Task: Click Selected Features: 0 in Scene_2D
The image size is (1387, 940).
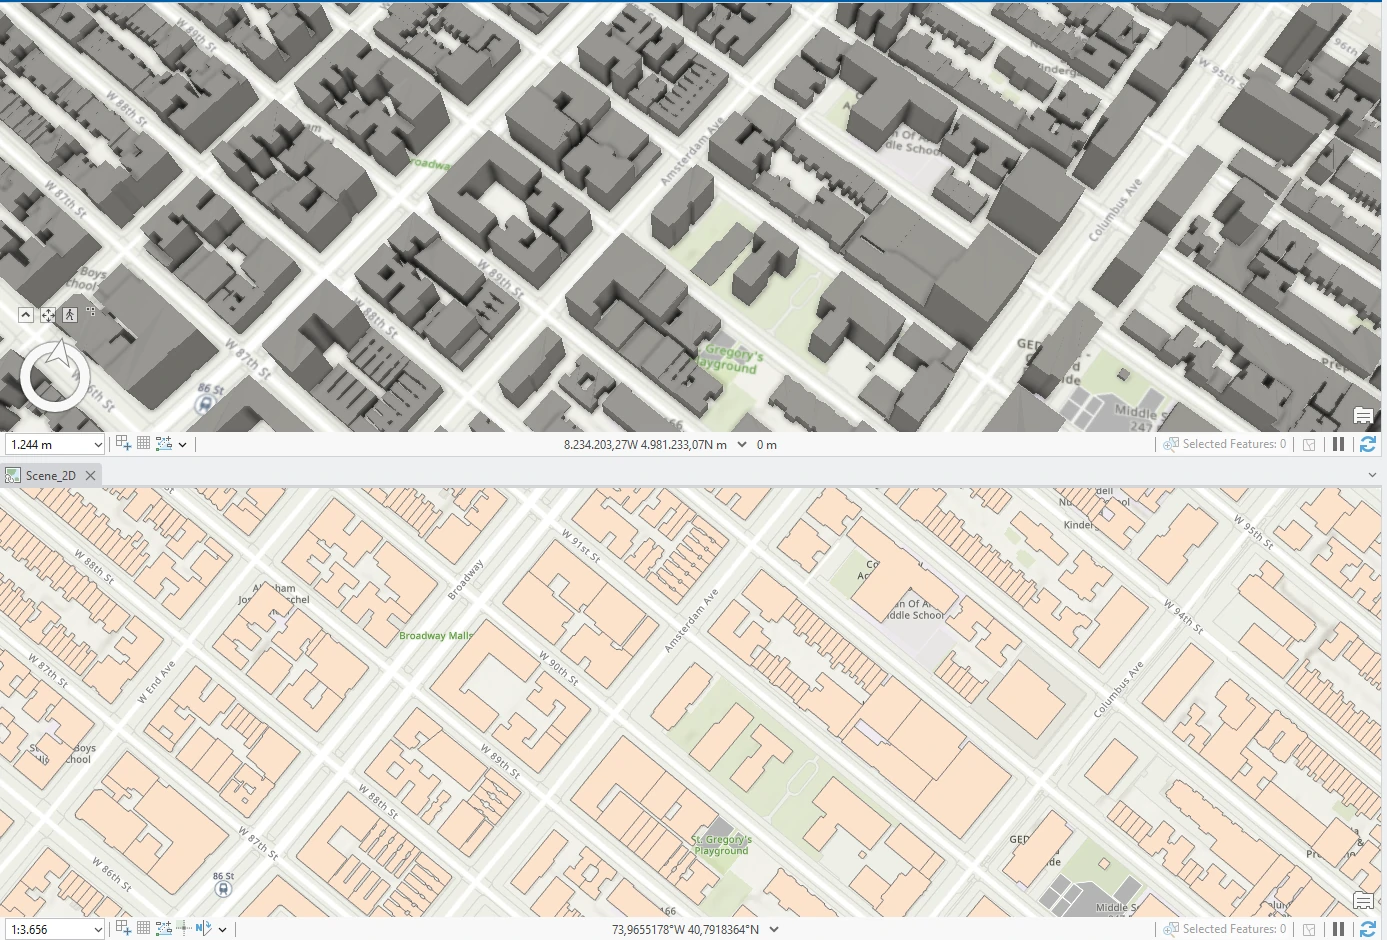Action: click(x=1234, y=929)
